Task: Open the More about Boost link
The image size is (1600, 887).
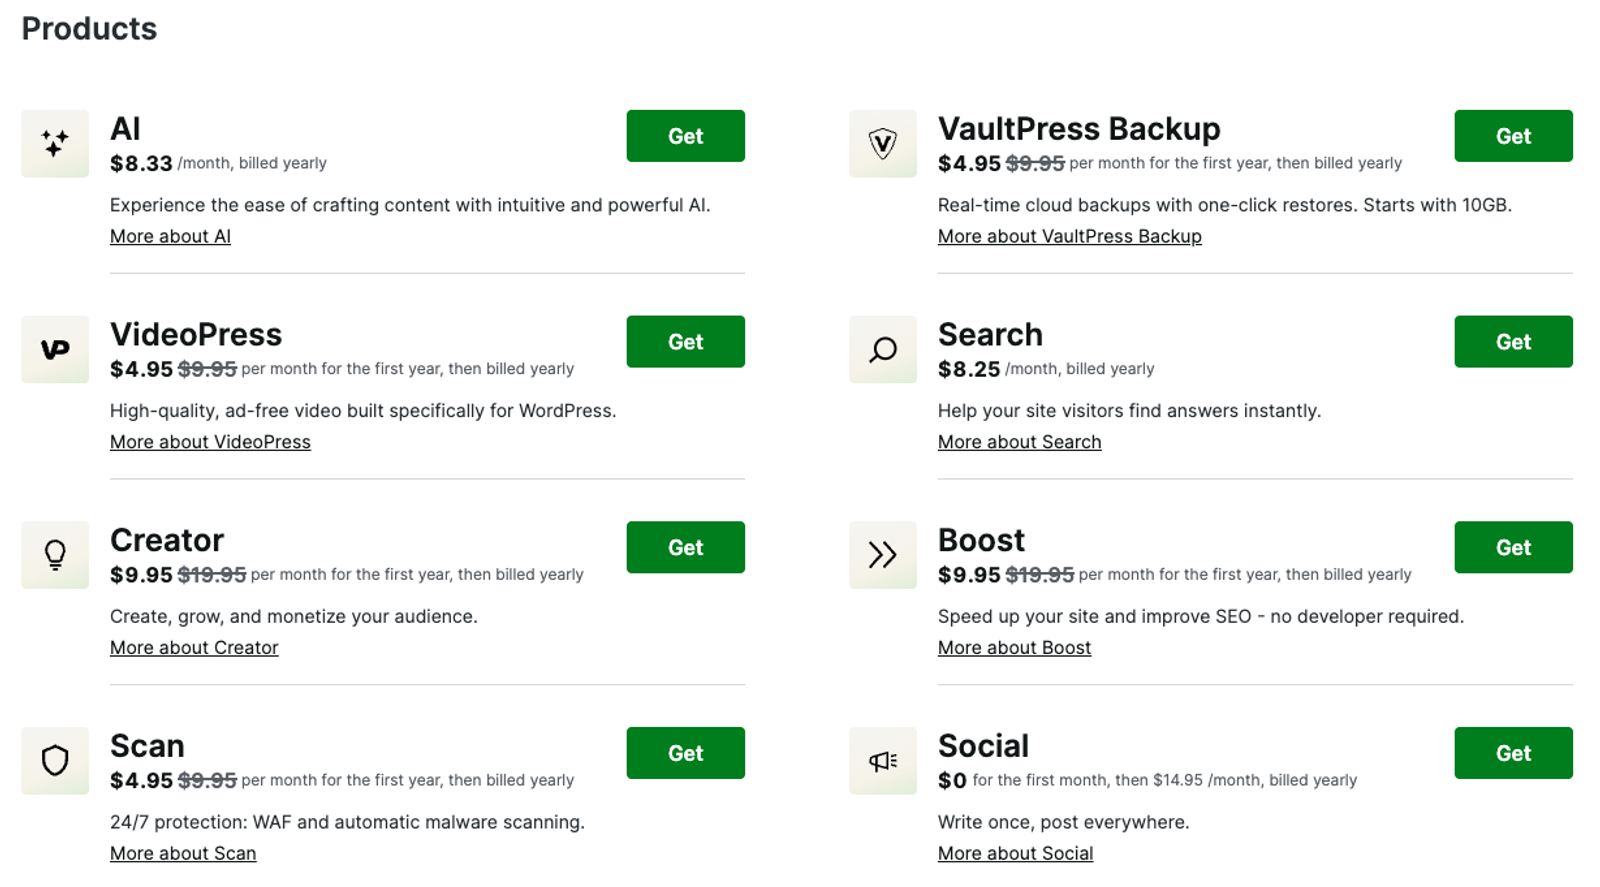Action: tap(1014, 647)
